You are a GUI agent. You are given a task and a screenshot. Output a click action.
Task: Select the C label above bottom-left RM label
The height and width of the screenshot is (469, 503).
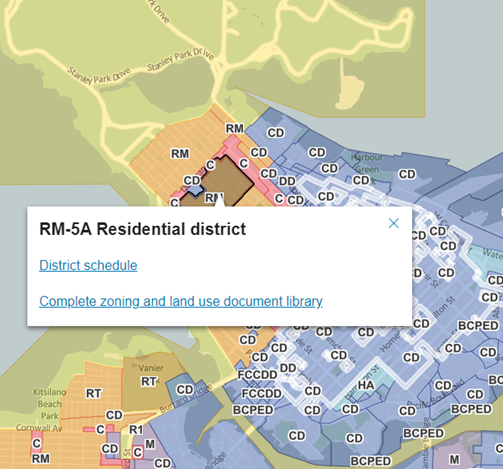pyautogui.click(x=37, y=443)
